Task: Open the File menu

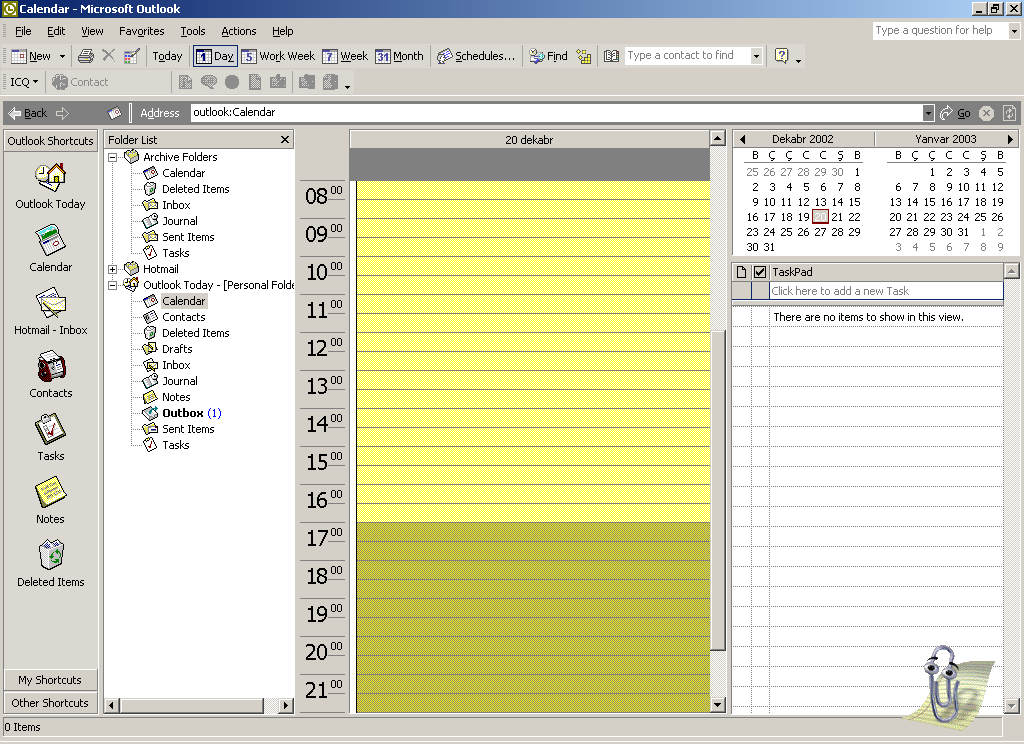Action: pyautogui.click(x=23, y=31)
